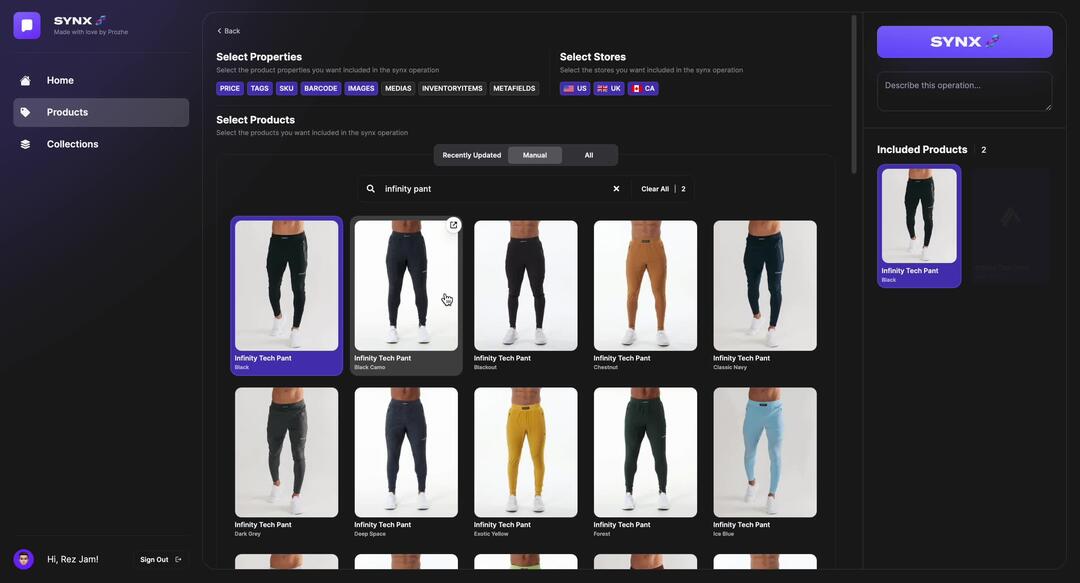Image resolution: width=1080 pixels, height=583 pixels.
Task: Deselect the Infinity Tech Pant Black card
Action: click(287, 296)
